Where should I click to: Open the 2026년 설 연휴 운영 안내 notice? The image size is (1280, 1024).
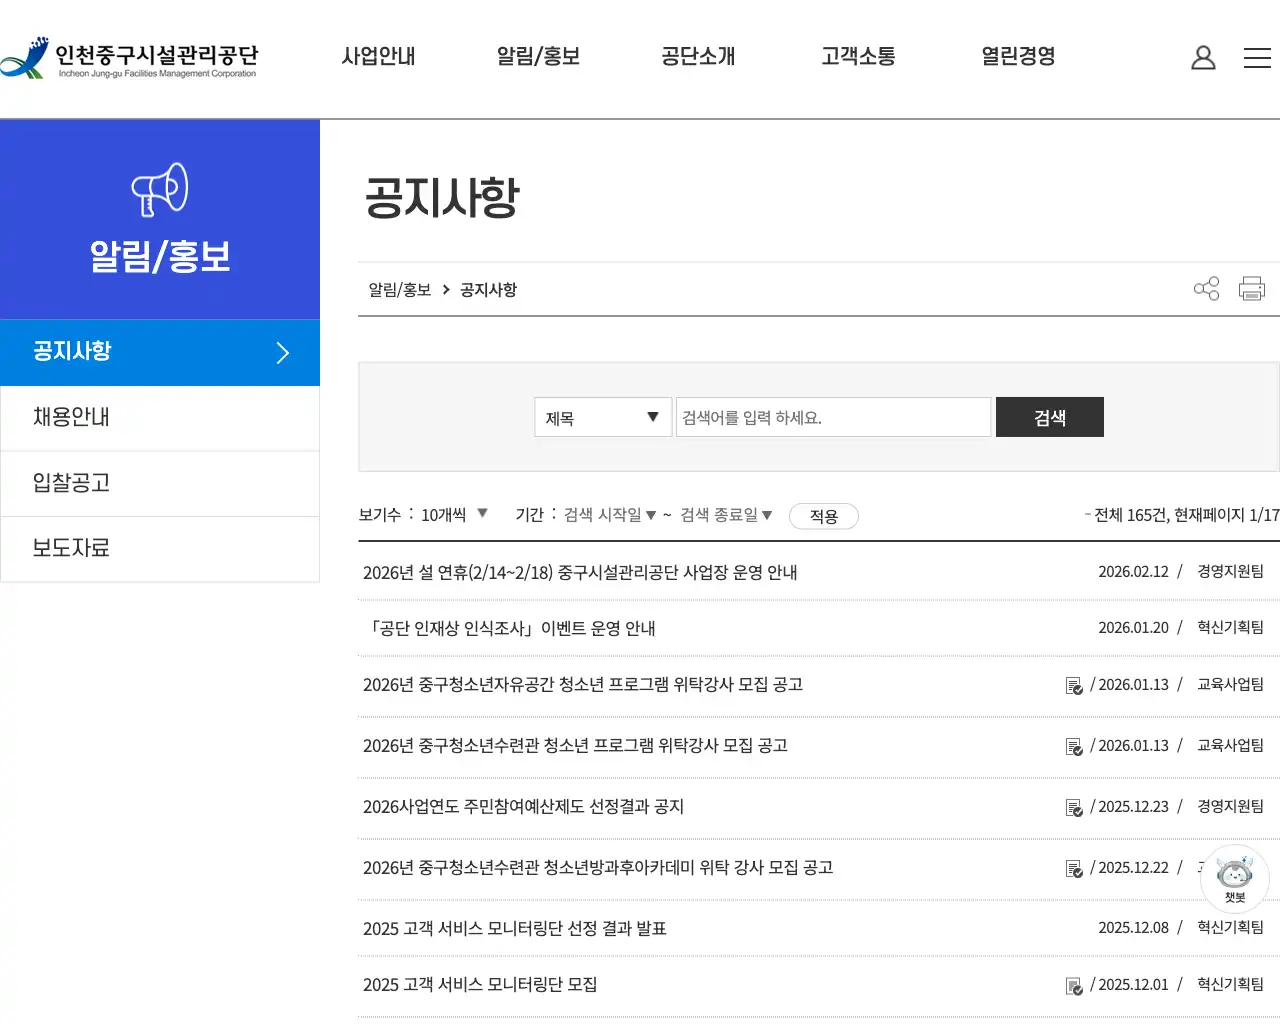580,571
